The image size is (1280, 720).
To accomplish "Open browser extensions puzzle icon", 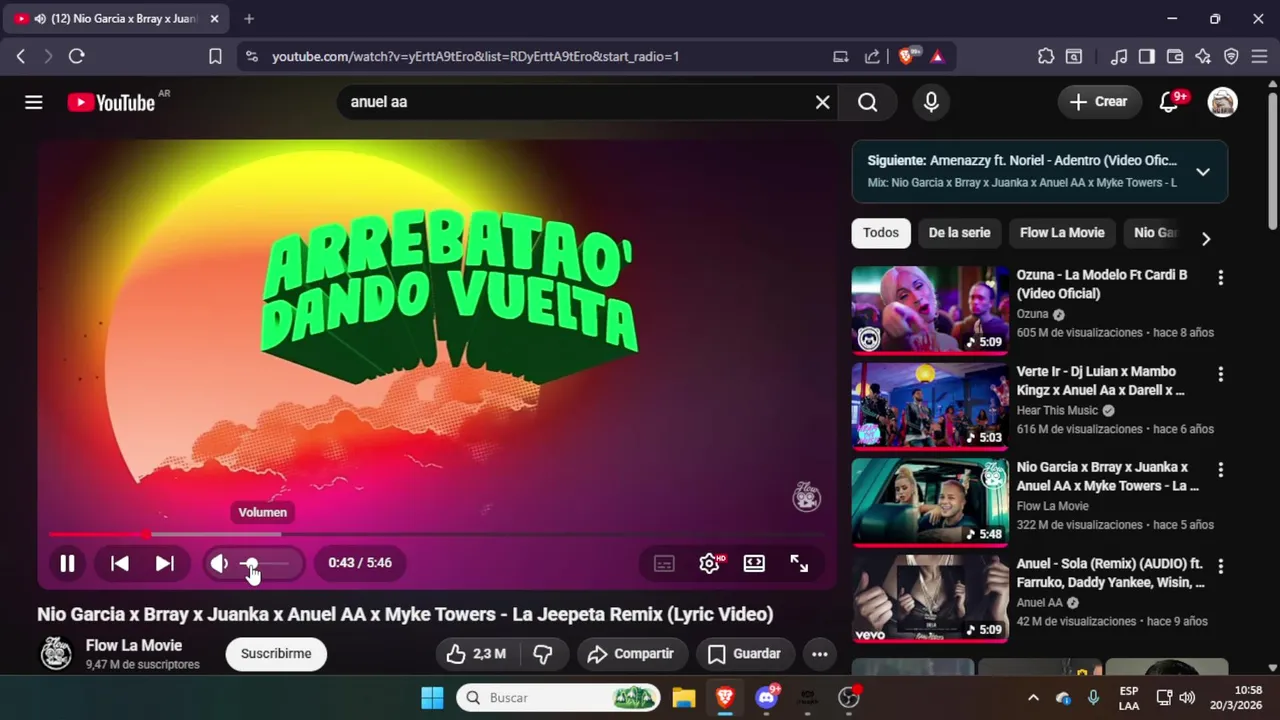I will click(x=1046, y=57).
